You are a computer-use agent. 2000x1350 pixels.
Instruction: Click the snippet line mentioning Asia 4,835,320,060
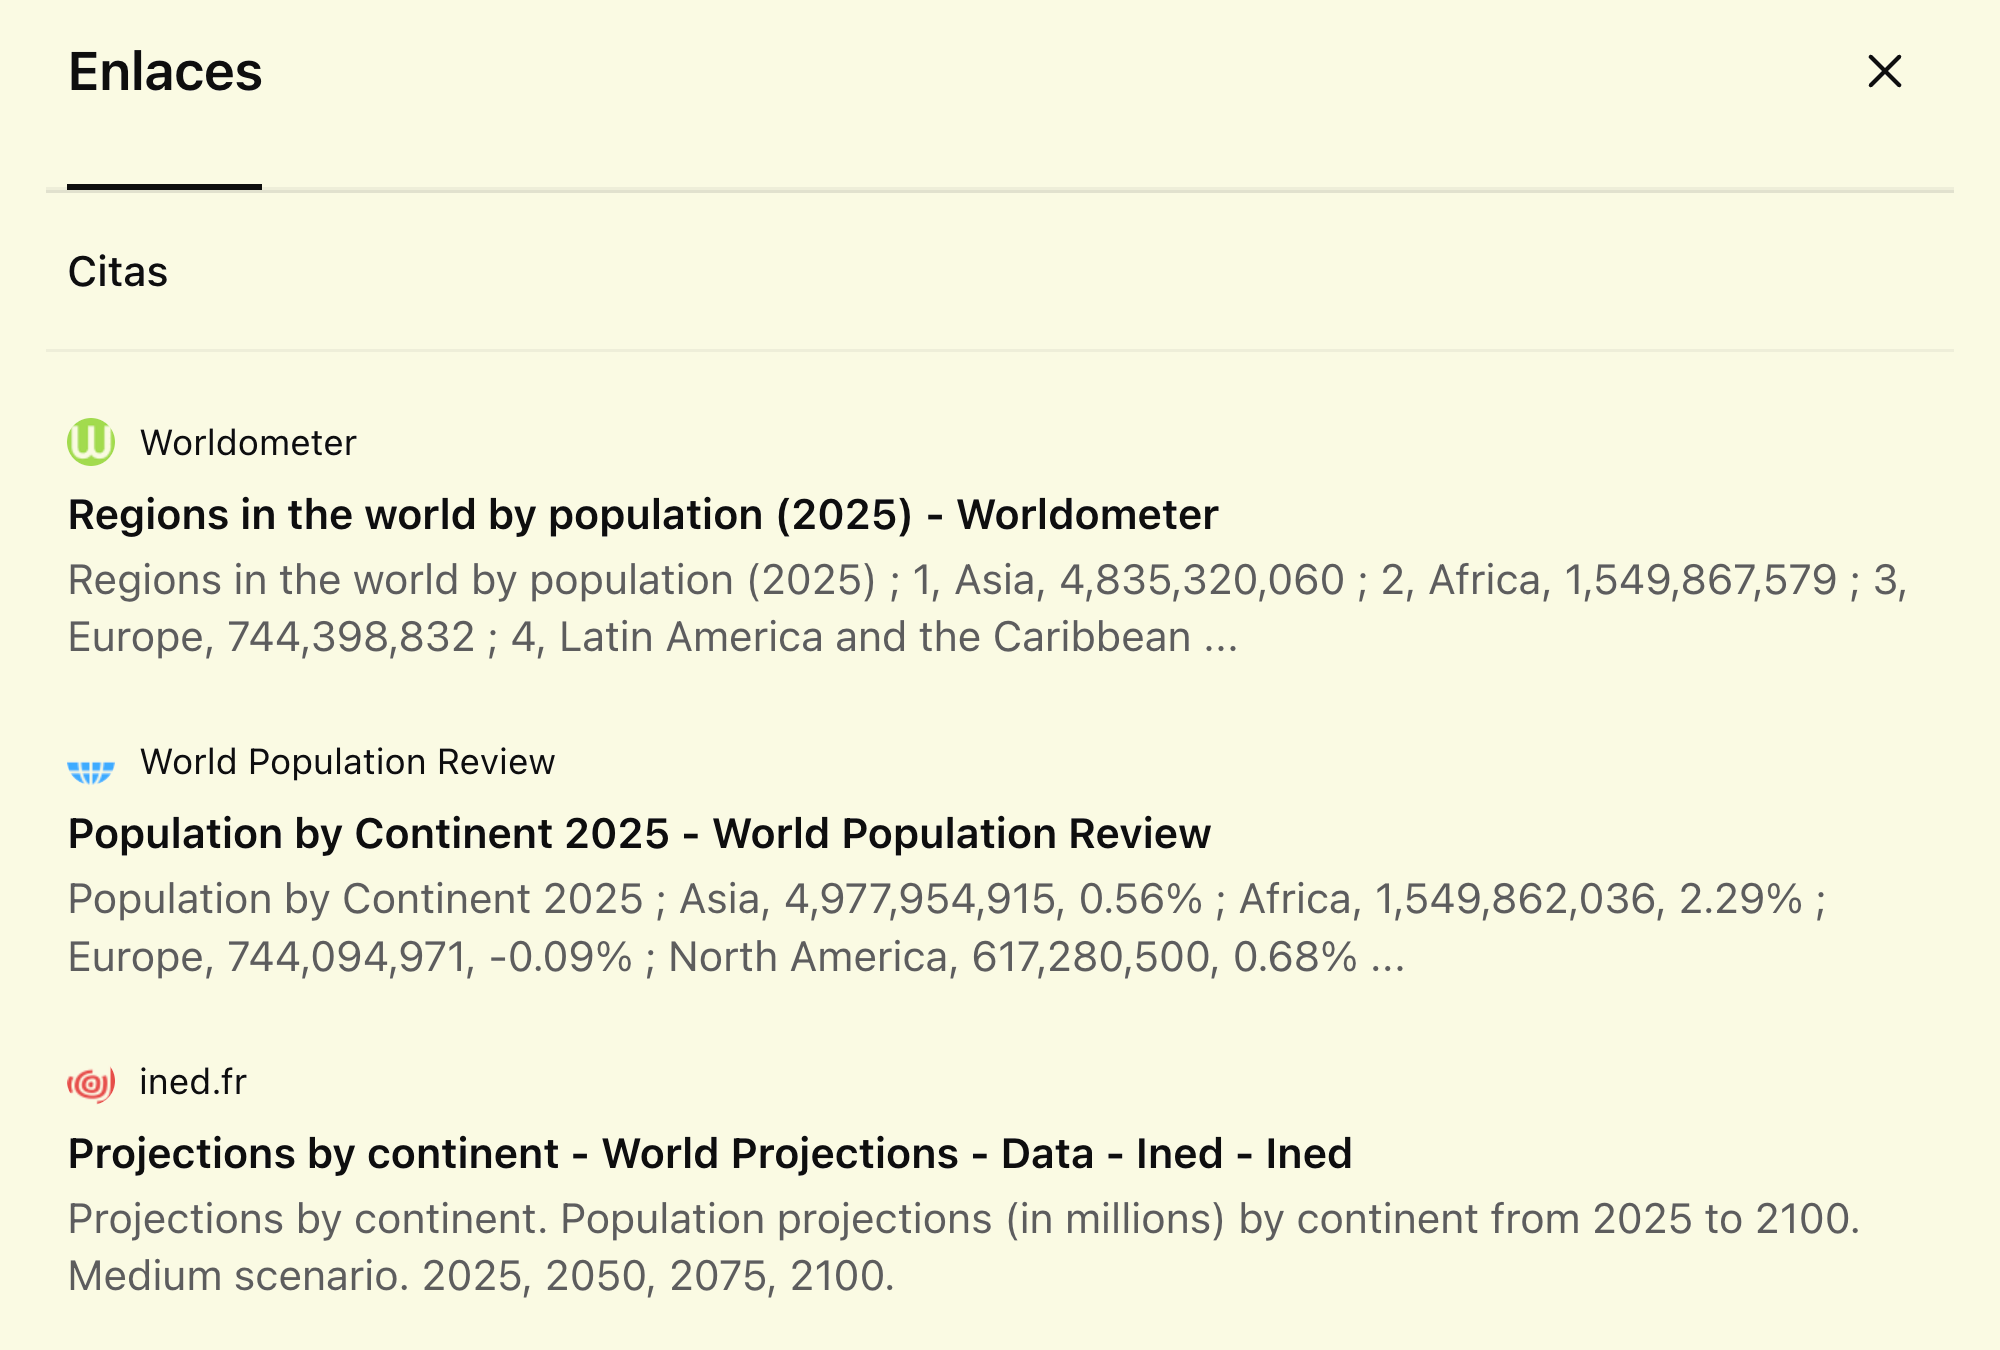987,581
